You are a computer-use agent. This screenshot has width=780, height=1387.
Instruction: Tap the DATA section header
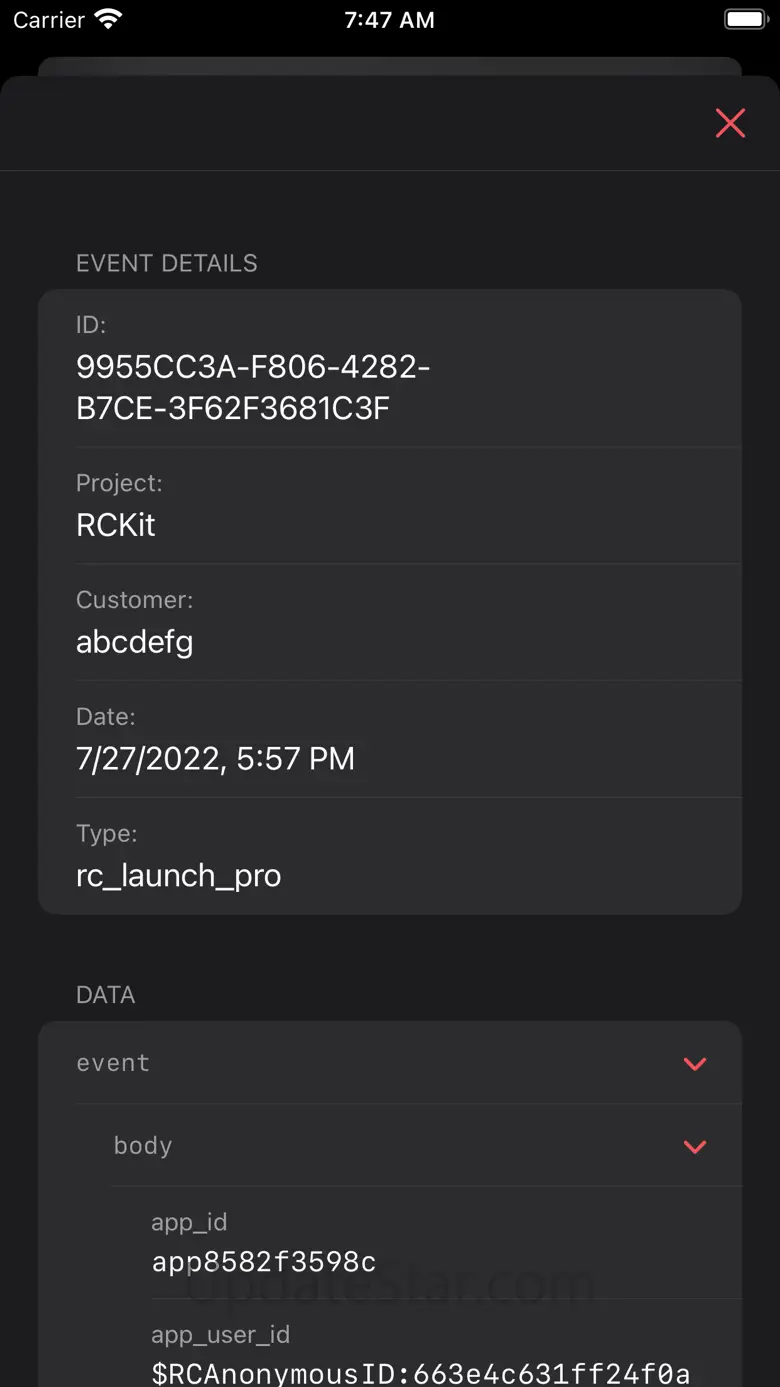(106, 995)
